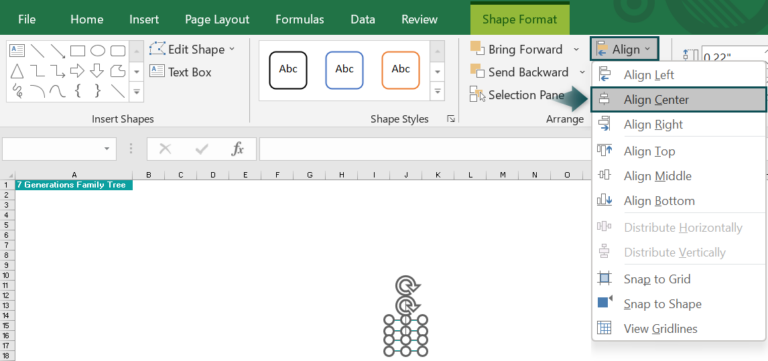Choose Align Bottom from the menu
The height and width of the screenshot is (361, 768).
pos(678,201)
